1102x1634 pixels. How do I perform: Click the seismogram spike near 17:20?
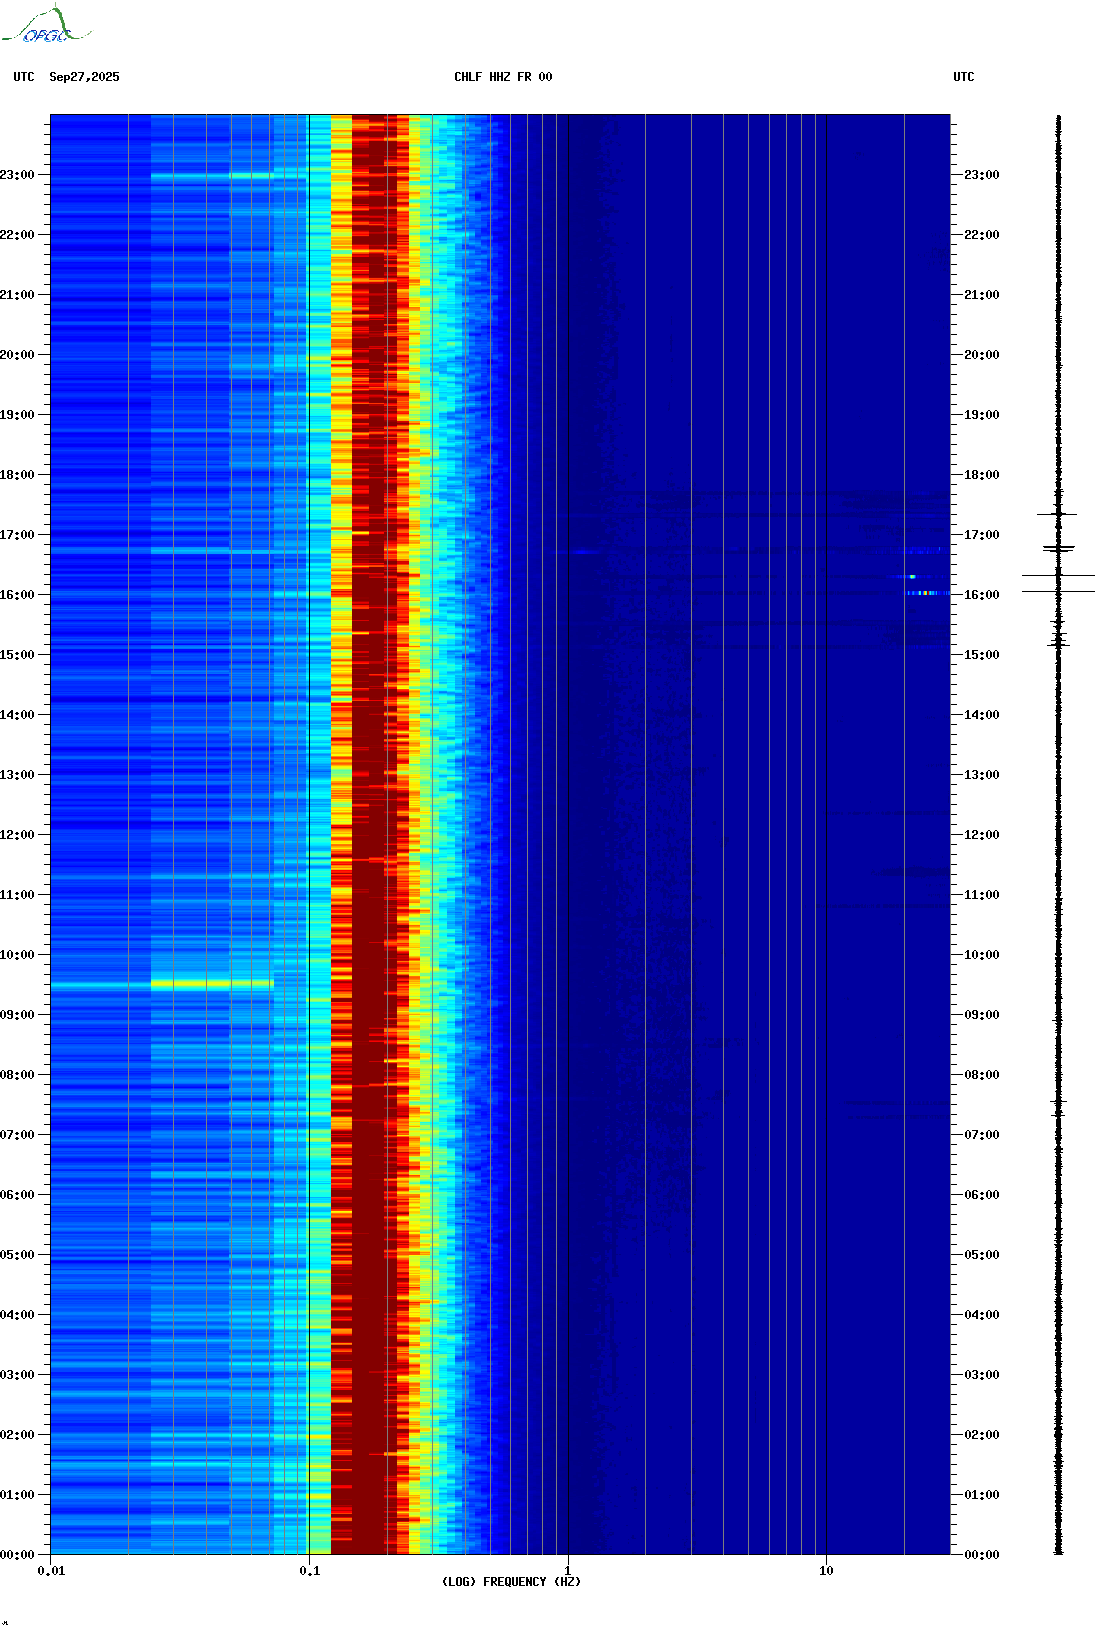[1057, 514]
